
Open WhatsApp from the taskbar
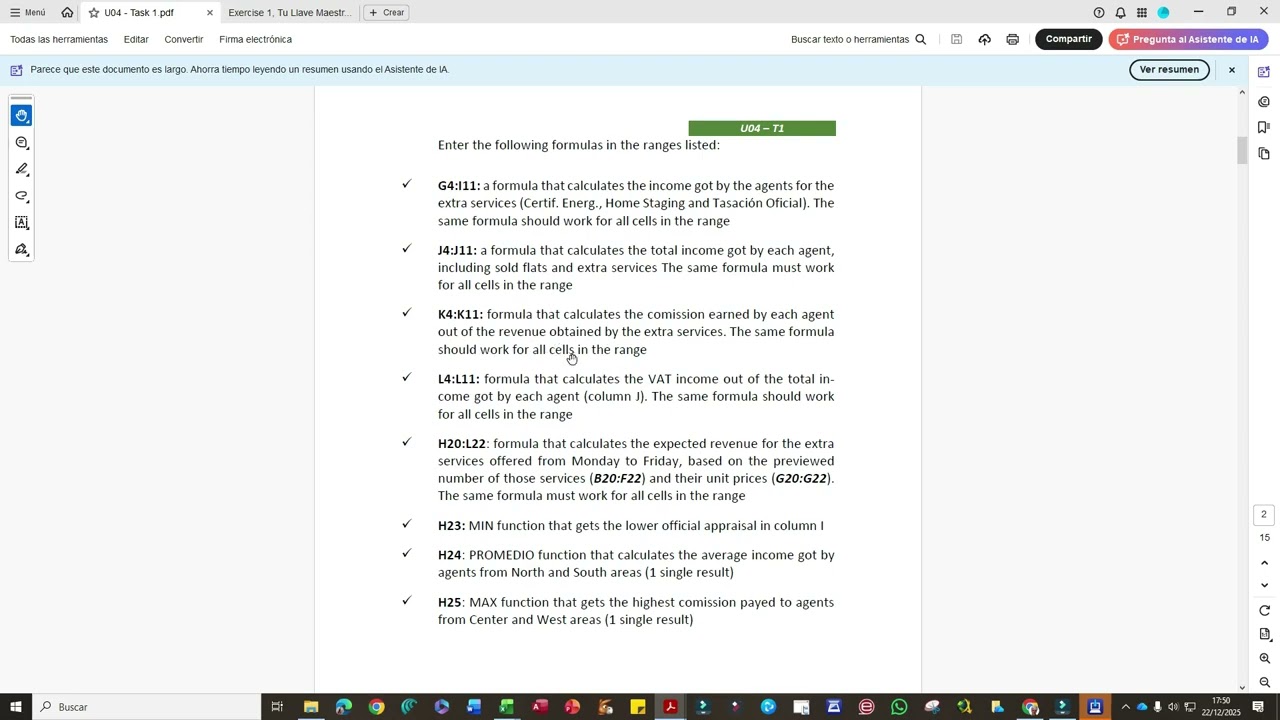[x=899, y=707]
